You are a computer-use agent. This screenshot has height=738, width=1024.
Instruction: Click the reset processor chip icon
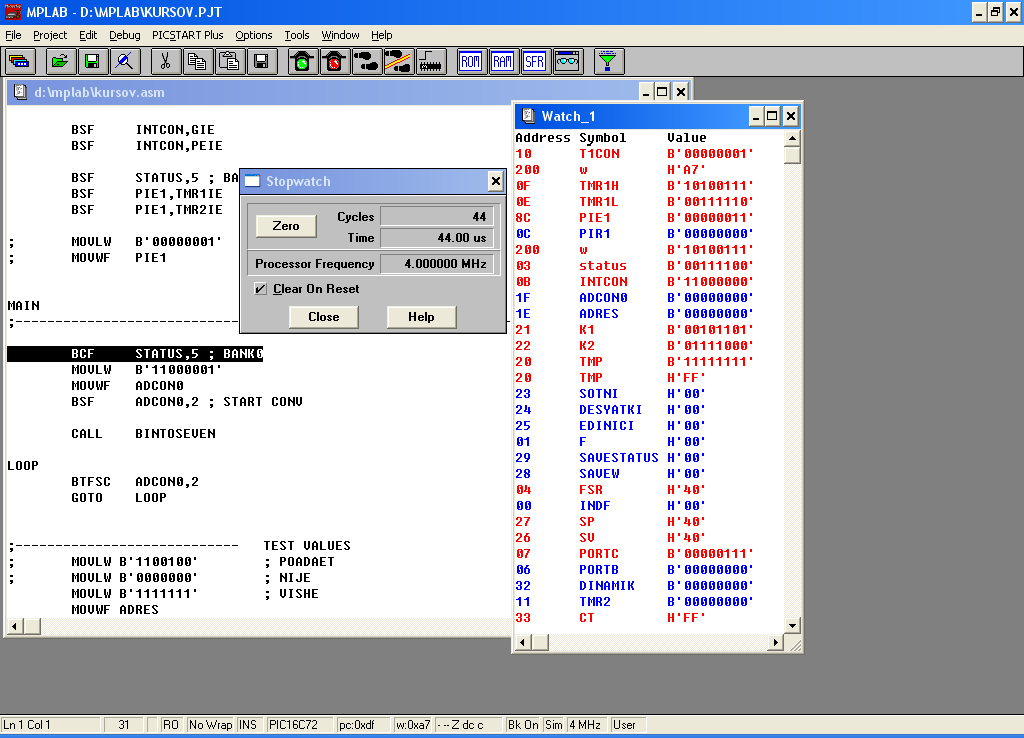tap(430, 62)
